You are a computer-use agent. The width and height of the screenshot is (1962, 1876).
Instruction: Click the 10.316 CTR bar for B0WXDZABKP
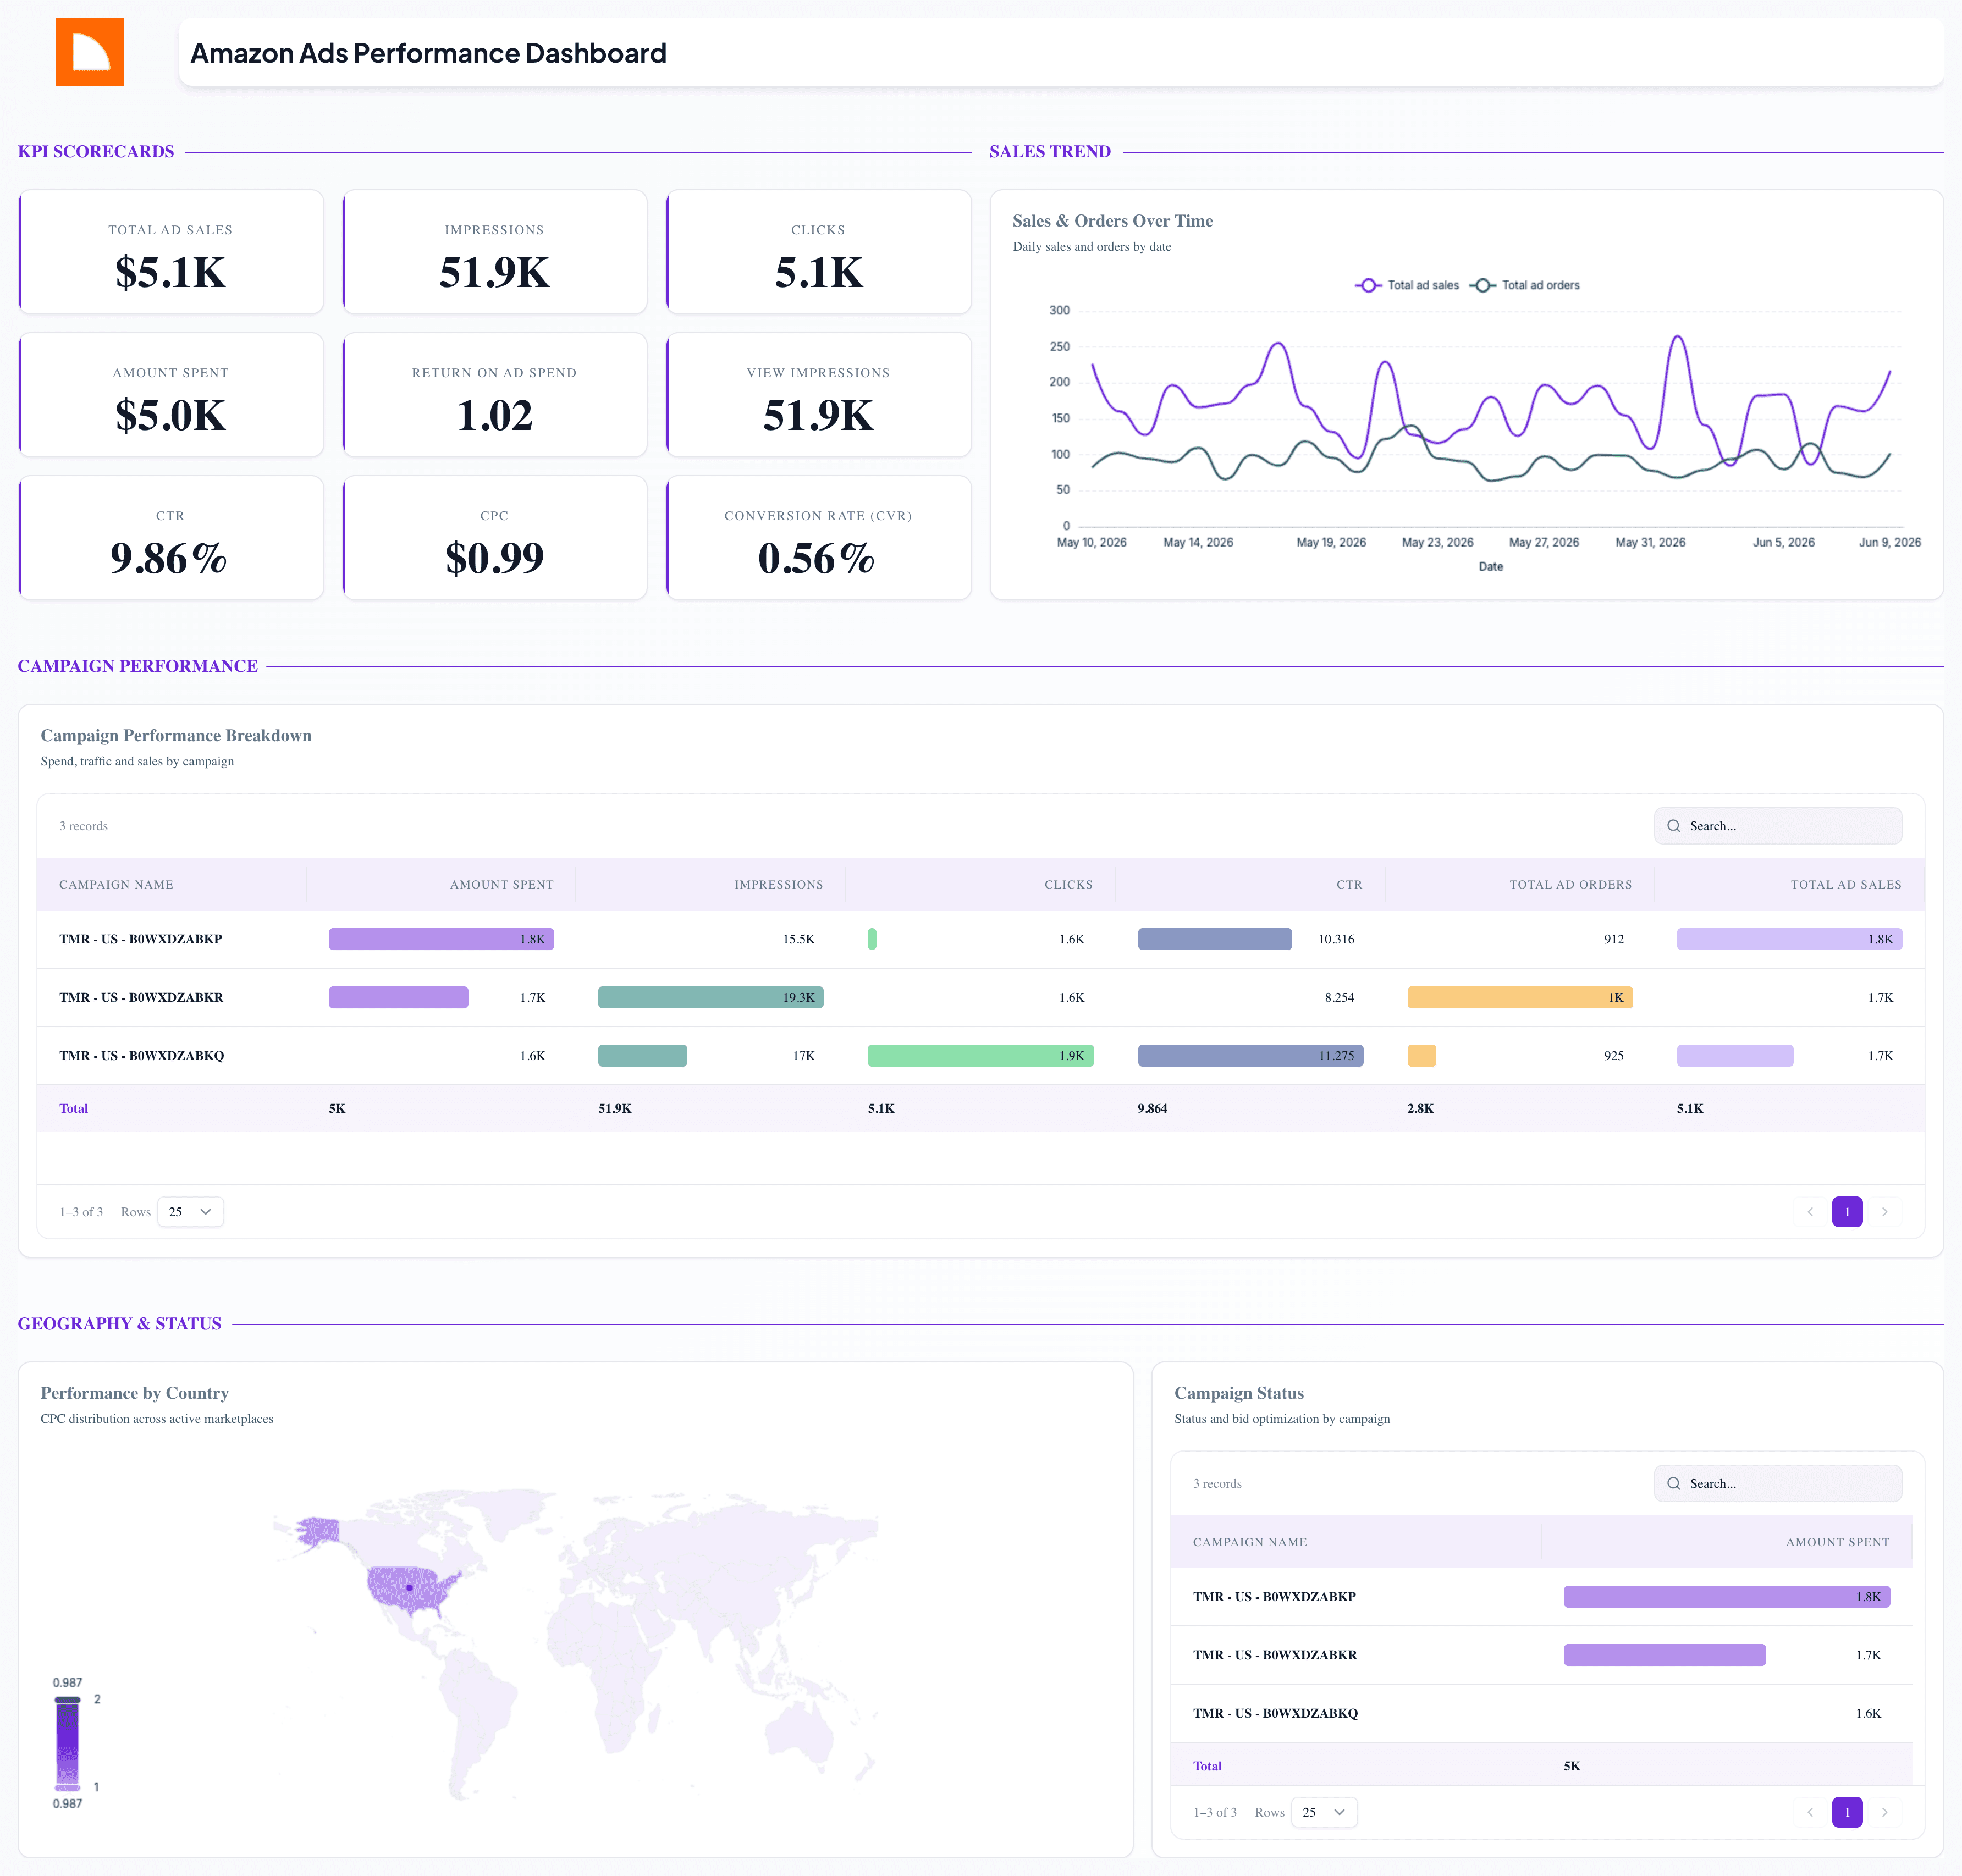click(1214, 939)
